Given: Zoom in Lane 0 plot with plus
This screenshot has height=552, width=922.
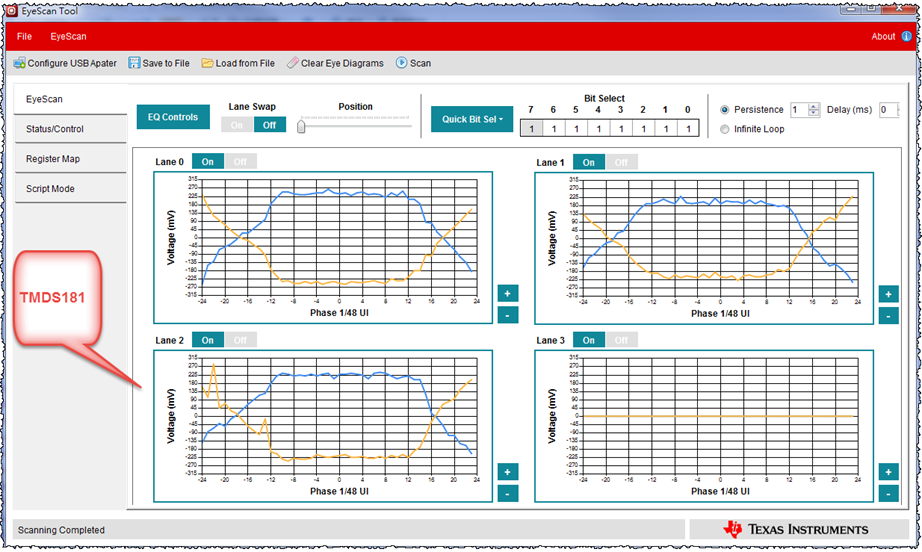Looking at the screenshot, I should [x=507, y=293].
